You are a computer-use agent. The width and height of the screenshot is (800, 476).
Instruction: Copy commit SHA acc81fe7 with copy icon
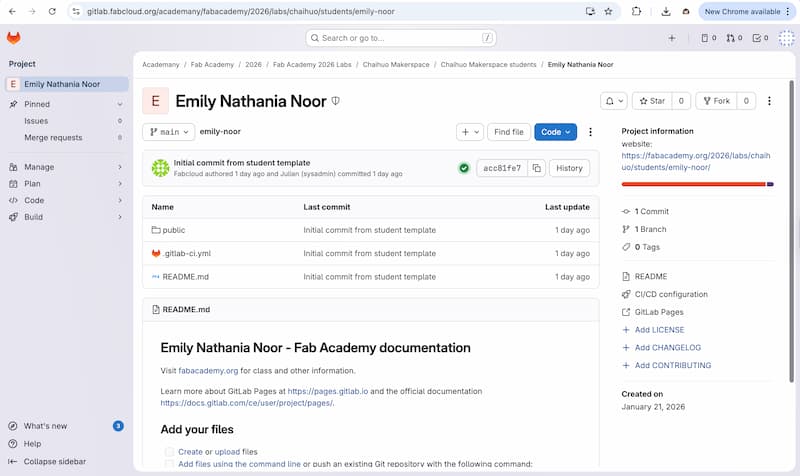[537, 168]
